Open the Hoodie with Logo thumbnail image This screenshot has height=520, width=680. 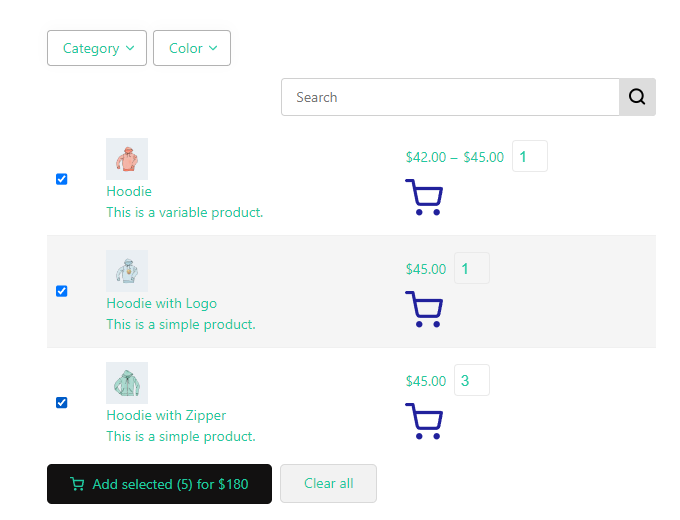point(127,271)
